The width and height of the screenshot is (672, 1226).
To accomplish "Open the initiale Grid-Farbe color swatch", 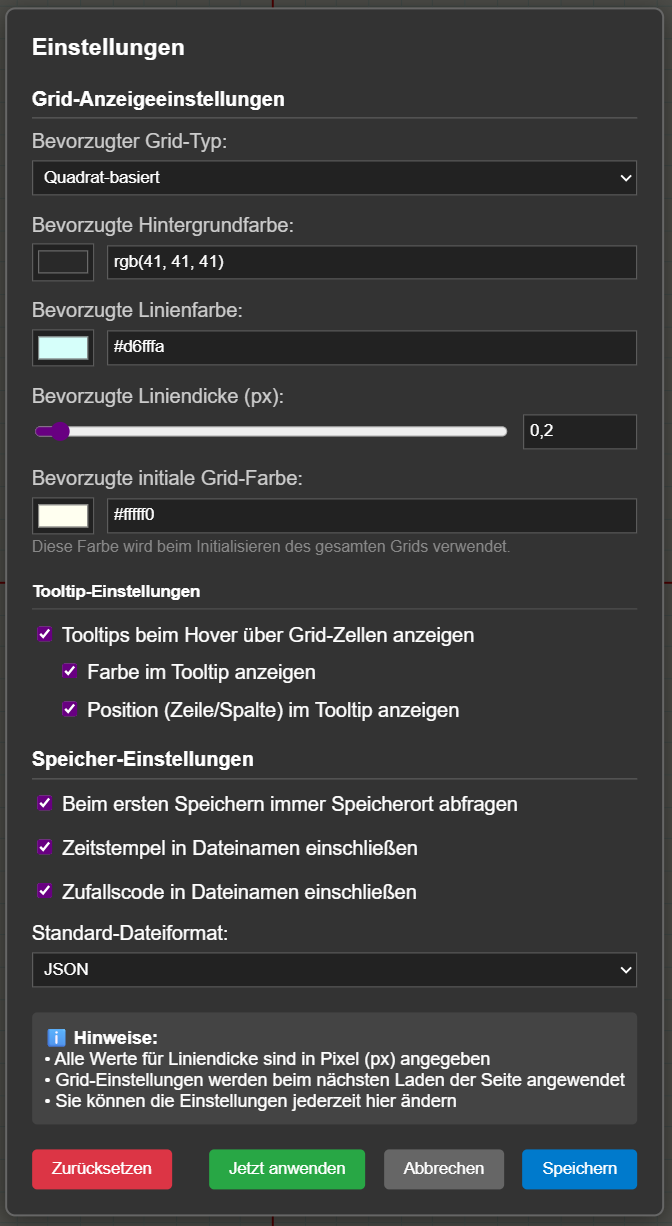I will (x=63, y=516).
